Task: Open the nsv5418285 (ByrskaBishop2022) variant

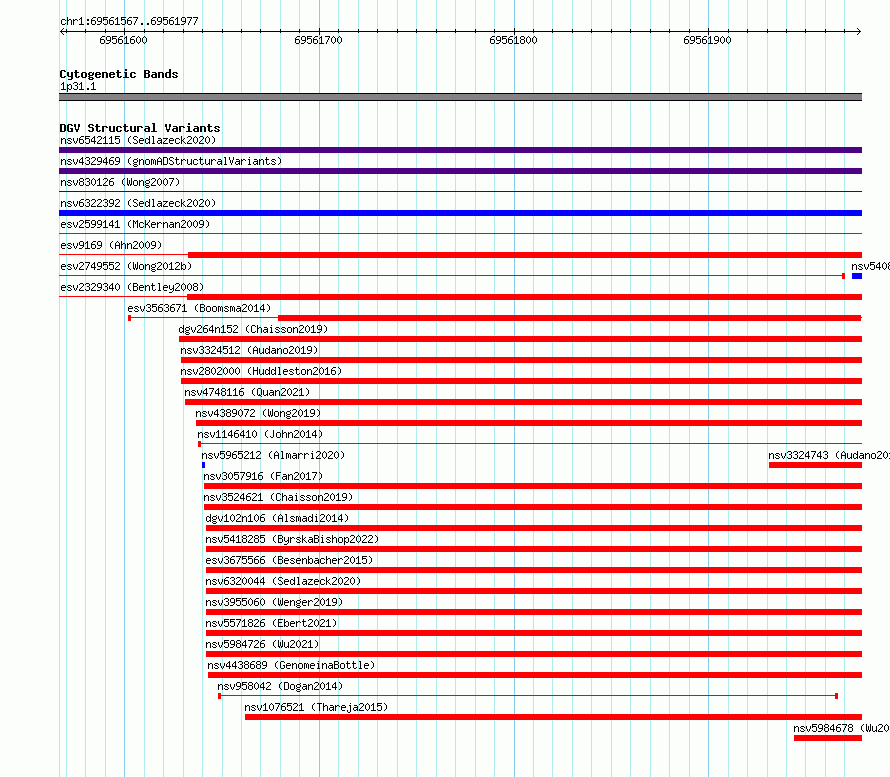Action: 292,539
